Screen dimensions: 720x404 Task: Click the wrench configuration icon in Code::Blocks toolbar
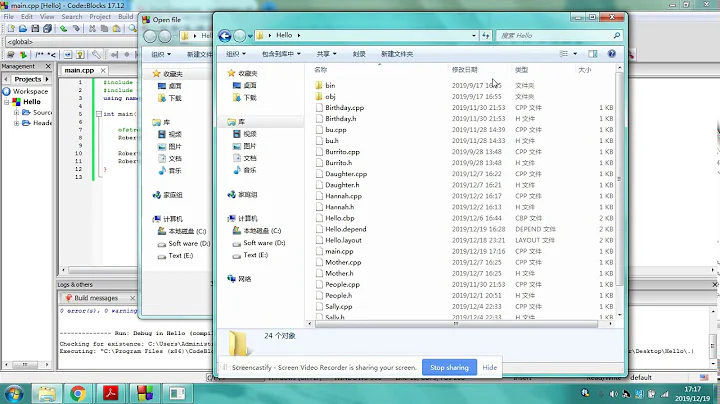tap(96, 55)
